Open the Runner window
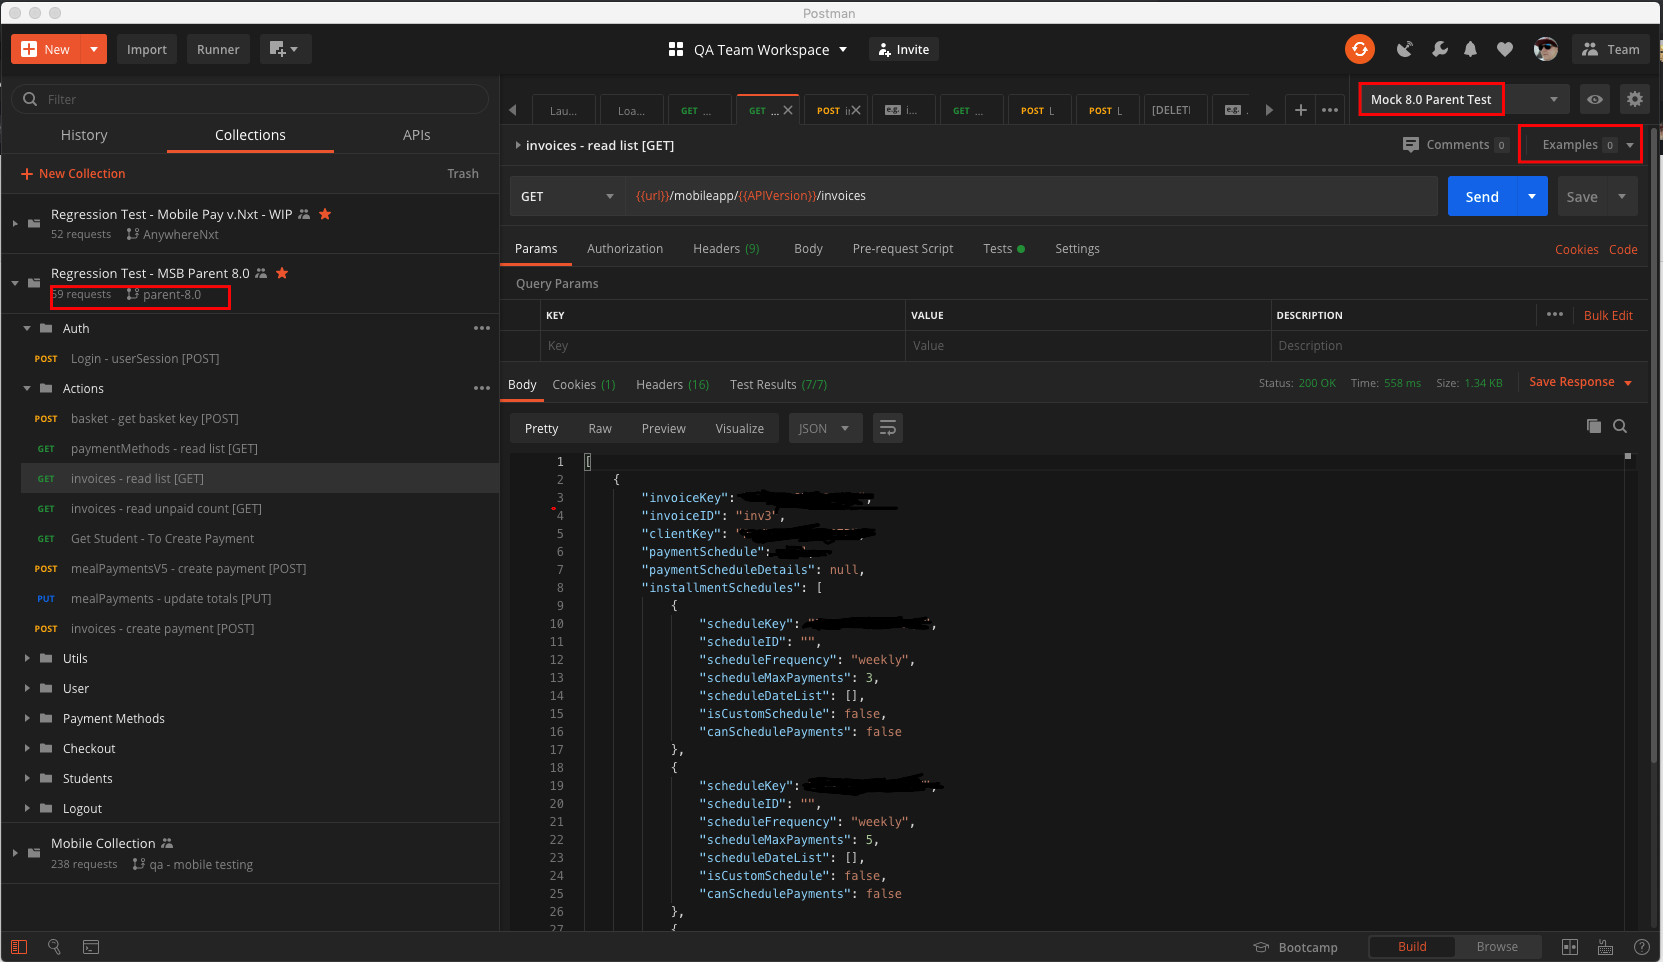1663x962 pixels. (218, 48)
